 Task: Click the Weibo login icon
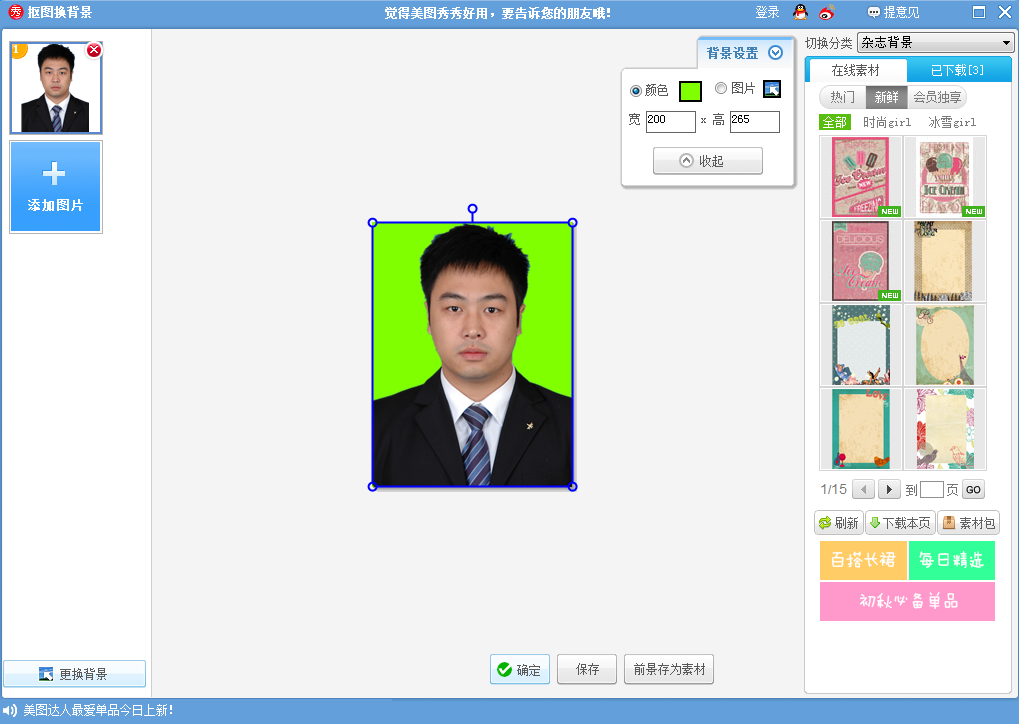coord(827,12)
